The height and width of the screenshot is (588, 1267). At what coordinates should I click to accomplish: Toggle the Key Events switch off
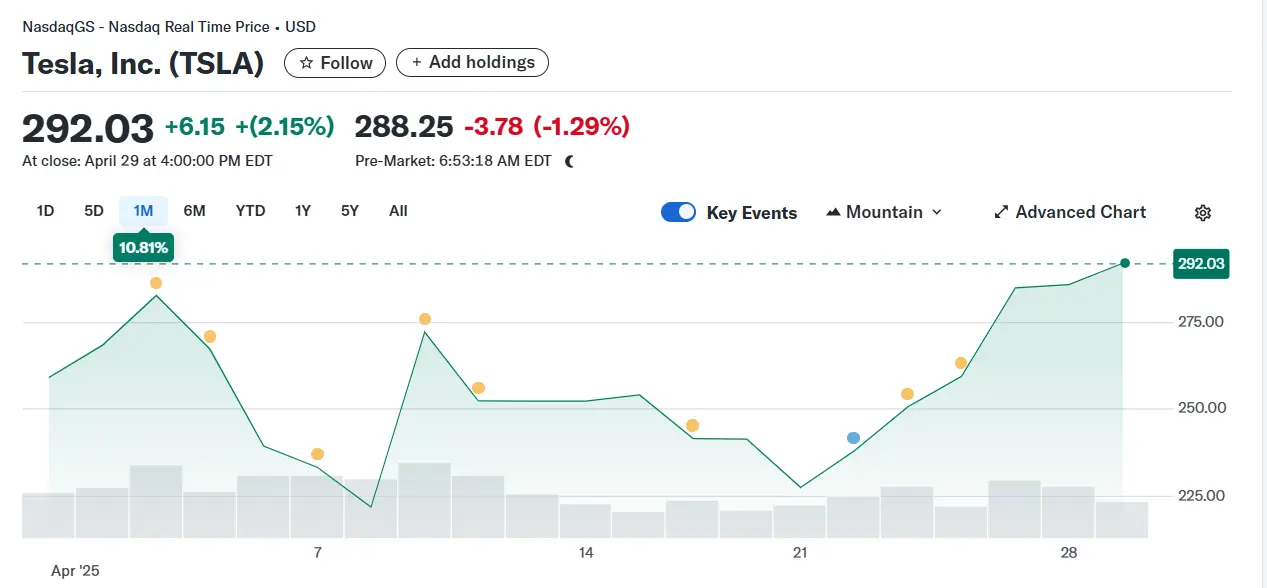pos(678,212)
